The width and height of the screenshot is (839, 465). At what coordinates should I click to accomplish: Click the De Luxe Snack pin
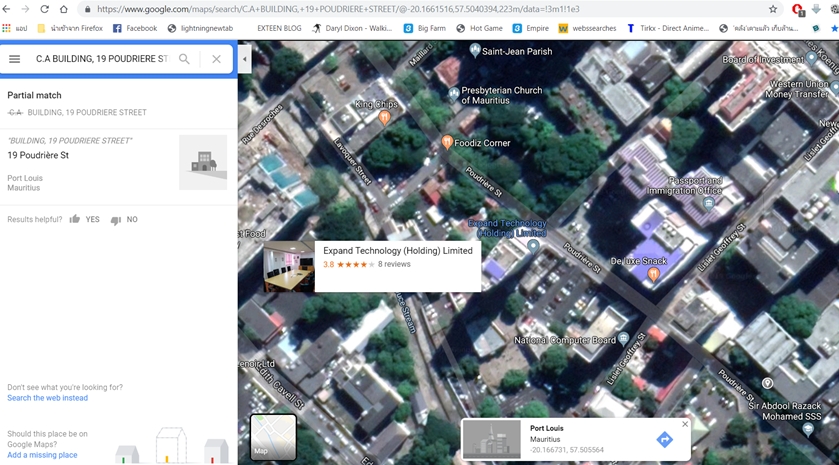(653, 273)
